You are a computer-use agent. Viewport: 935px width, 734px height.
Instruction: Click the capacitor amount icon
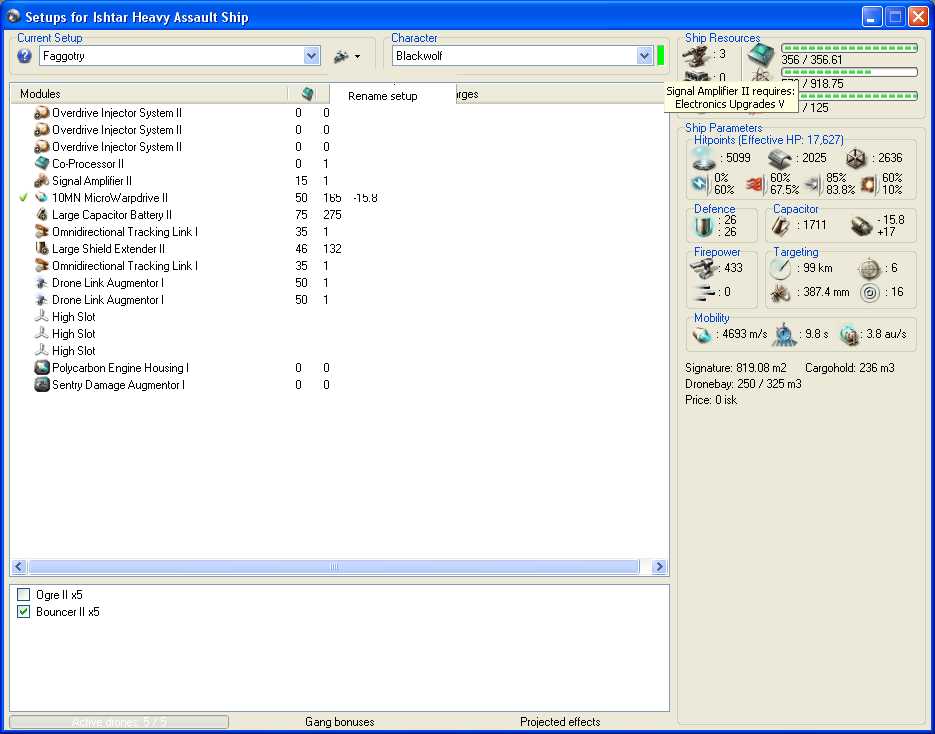tap(781, 225)
